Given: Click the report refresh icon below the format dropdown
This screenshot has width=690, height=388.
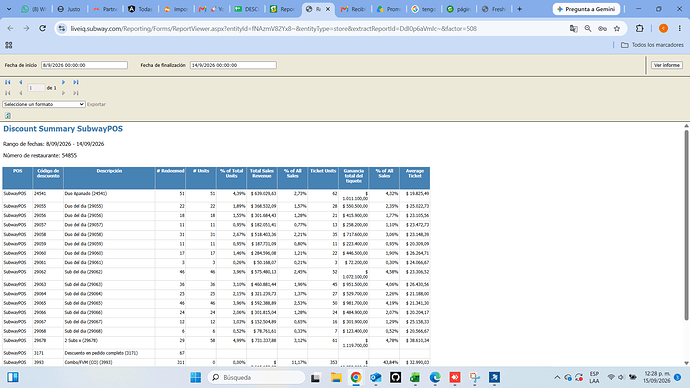Looking at the screenshot, I should (x=7, y=116).
